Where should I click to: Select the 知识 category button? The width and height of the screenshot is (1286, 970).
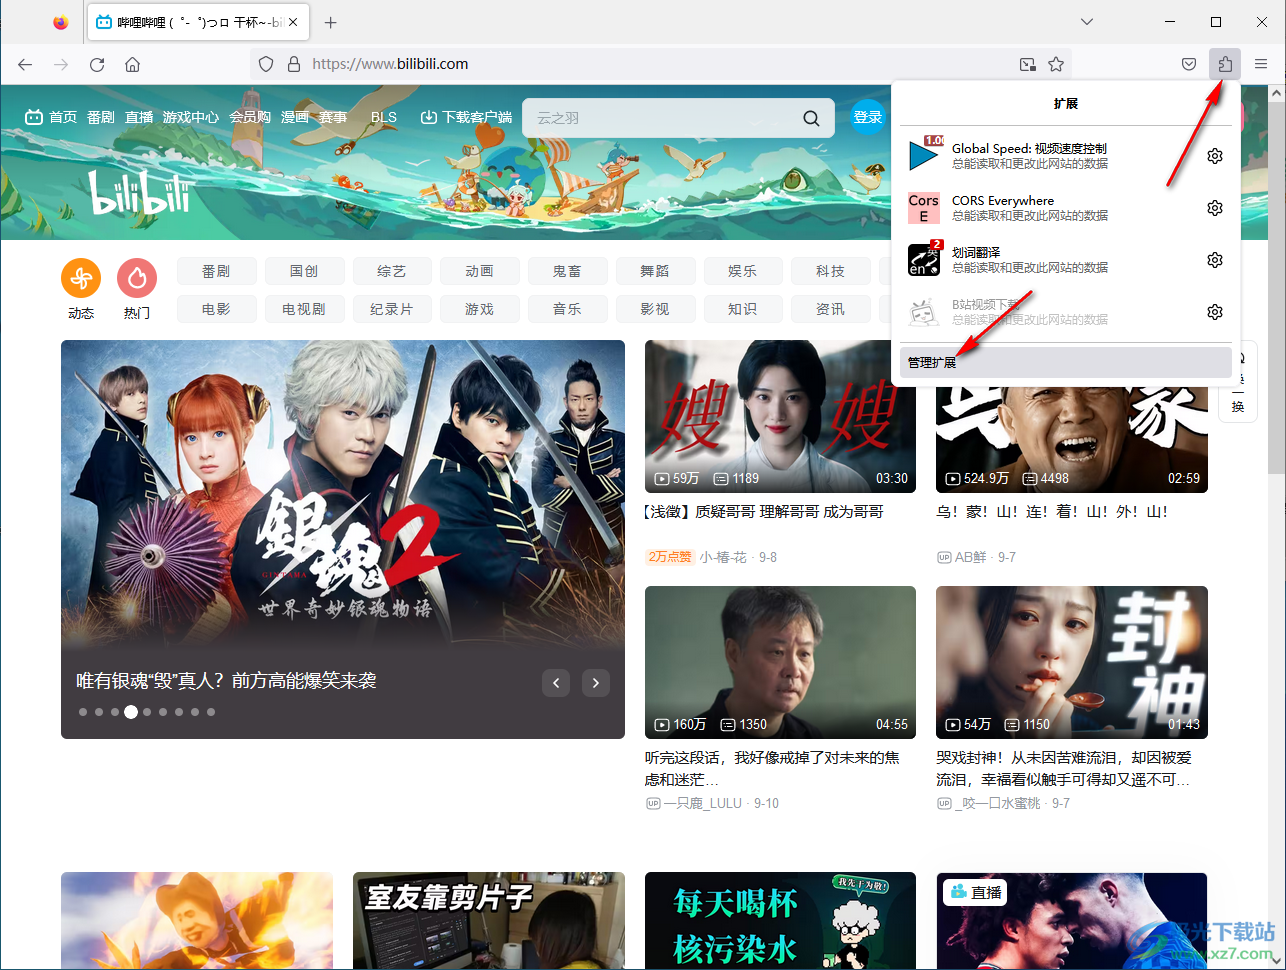tap(742, 309)
